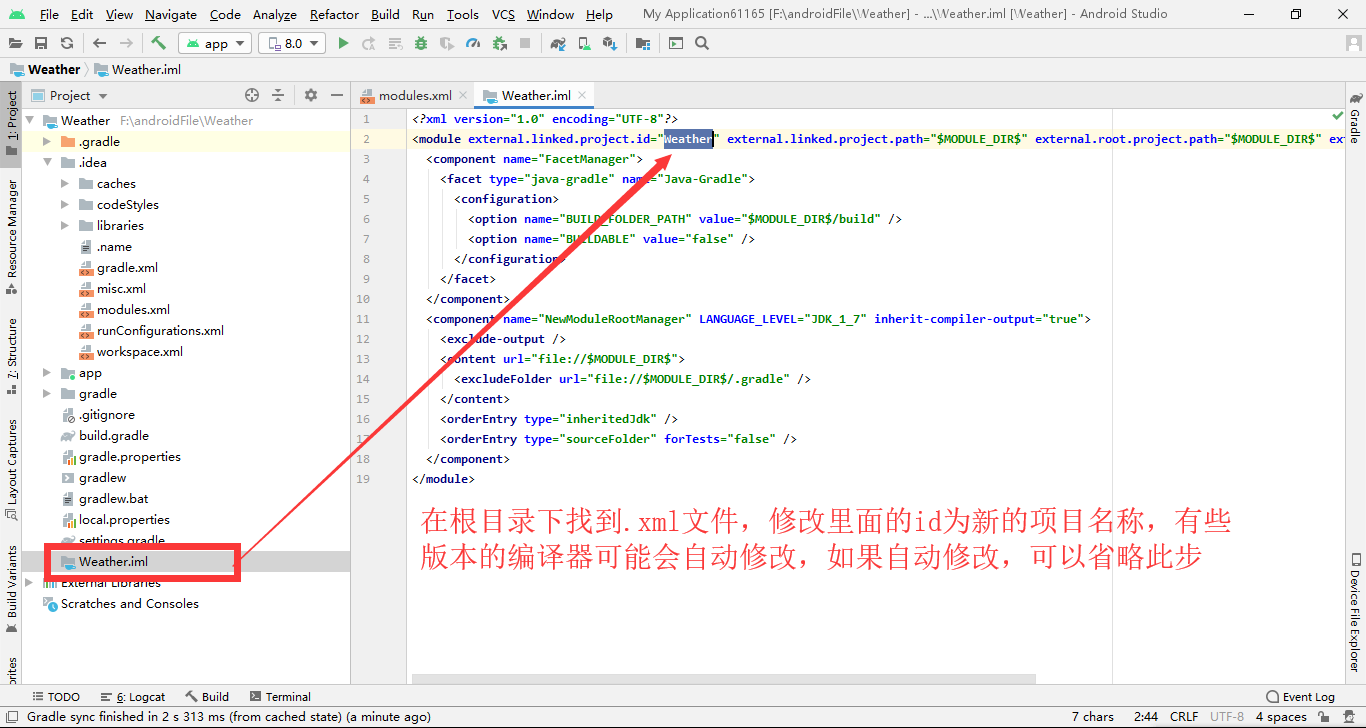Screen dimensions: 1366x728
Task: Switch to the modules.xml editor tab
Action: pos(414,95)
